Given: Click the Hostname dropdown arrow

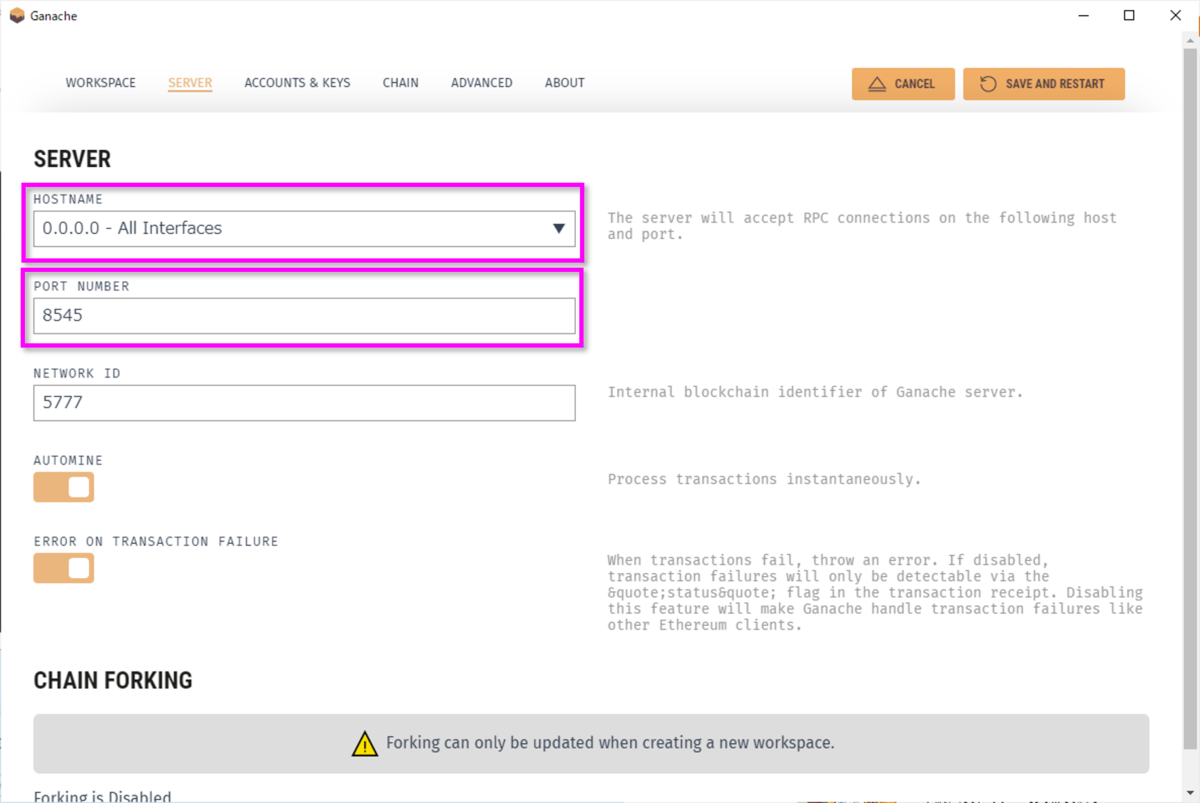Looking at the screenshot, I should pyautogui.click(x=559, y=229).
